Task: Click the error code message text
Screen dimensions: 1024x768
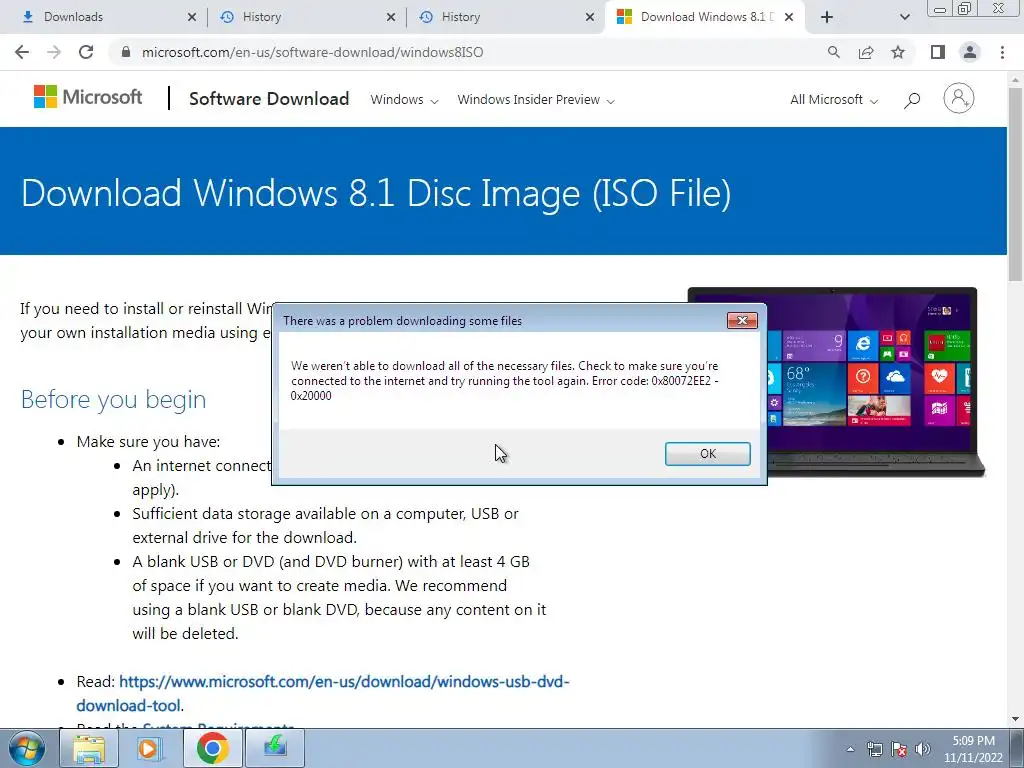Action: coord(504,381)
